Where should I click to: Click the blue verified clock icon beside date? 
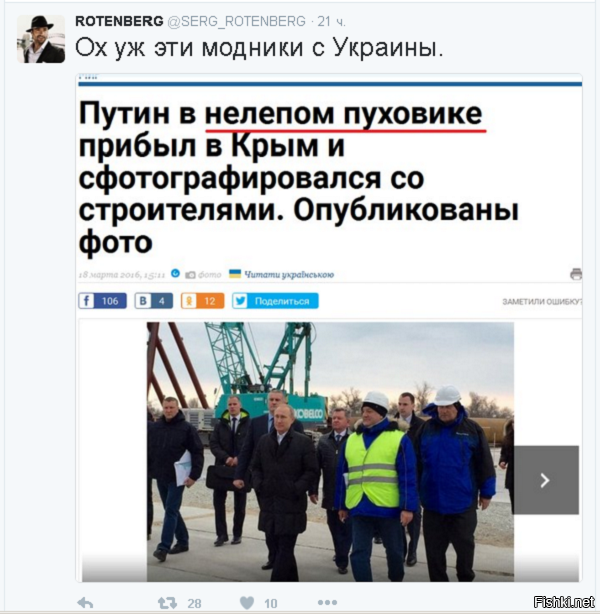click(x=175, y=273)
